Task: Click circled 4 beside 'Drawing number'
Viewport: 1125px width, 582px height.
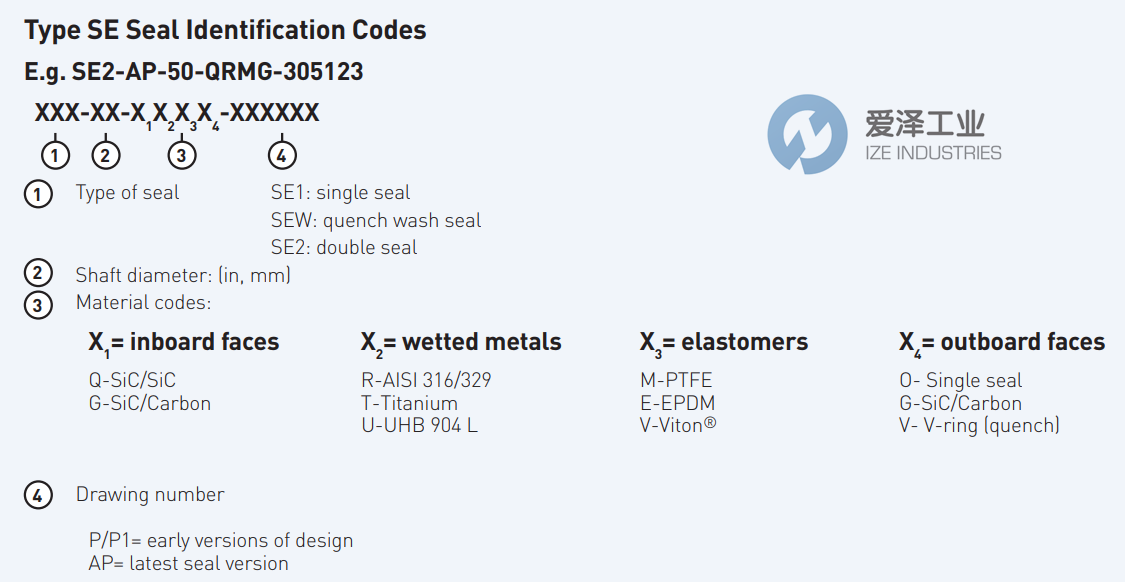Action: [38, 495]
